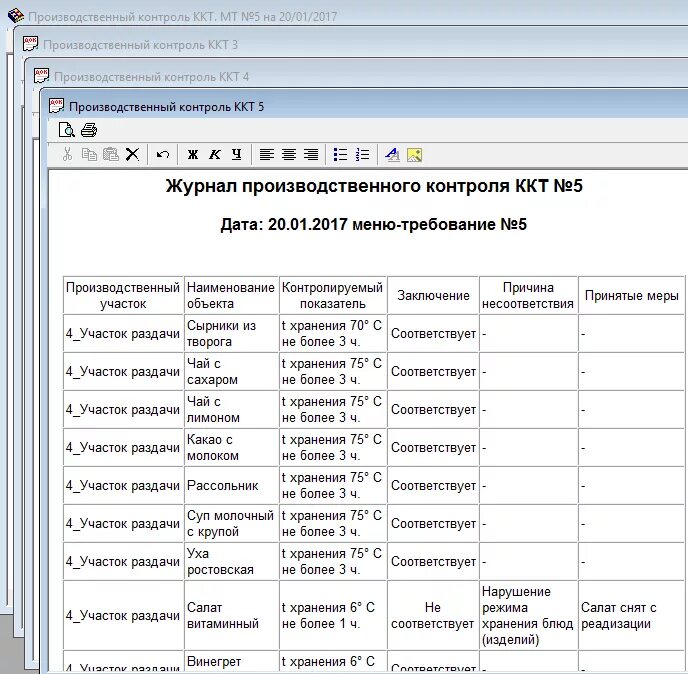Click the main application window icon
688x674 pixels.
click(16, 15)
